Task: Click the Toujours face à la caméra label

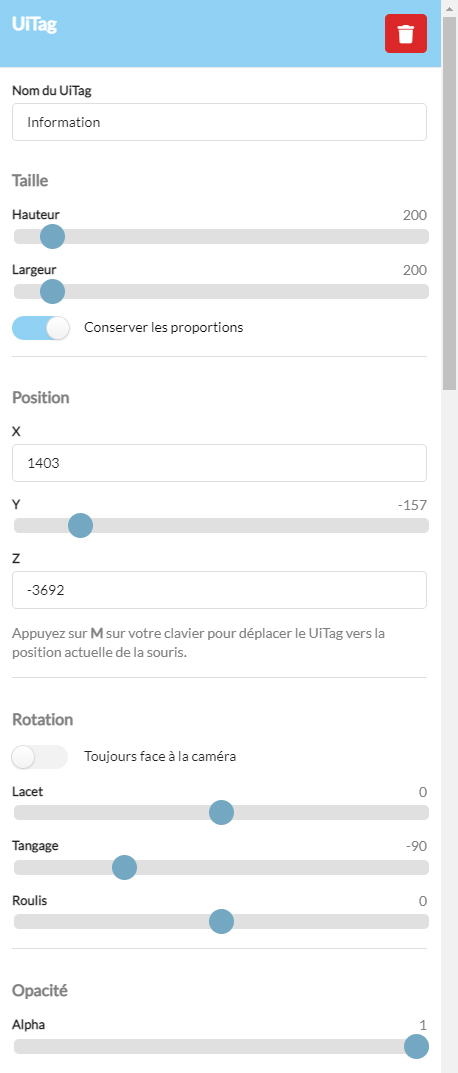Action: pos(160,757)
